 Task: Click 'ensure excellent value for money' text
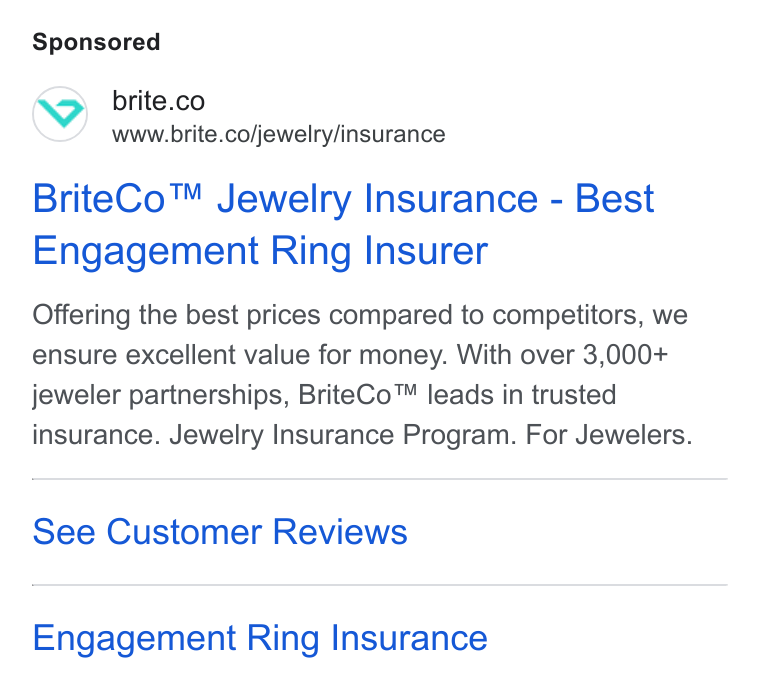click(x=238, y=355)
